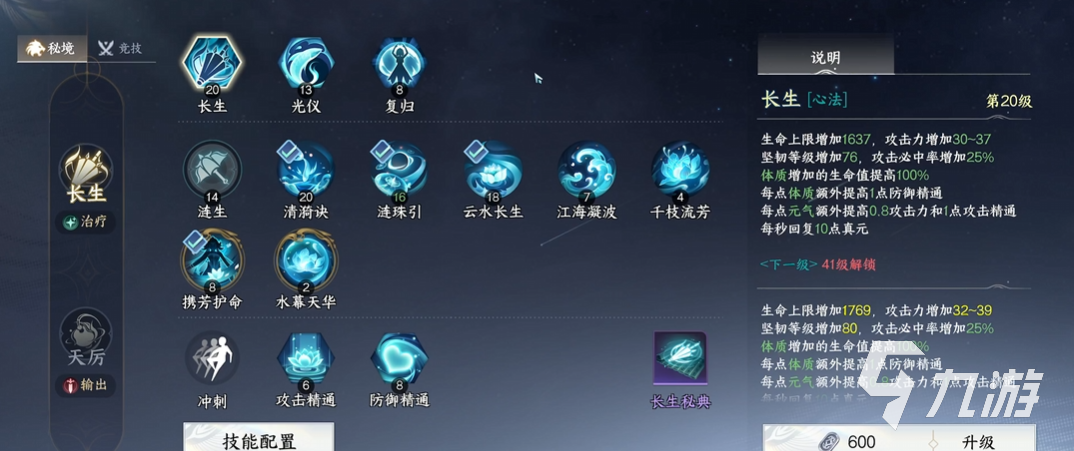Select the 水幕天华 skill icon
Screen dimensions: 1074x451
click(x=305, y=260)
